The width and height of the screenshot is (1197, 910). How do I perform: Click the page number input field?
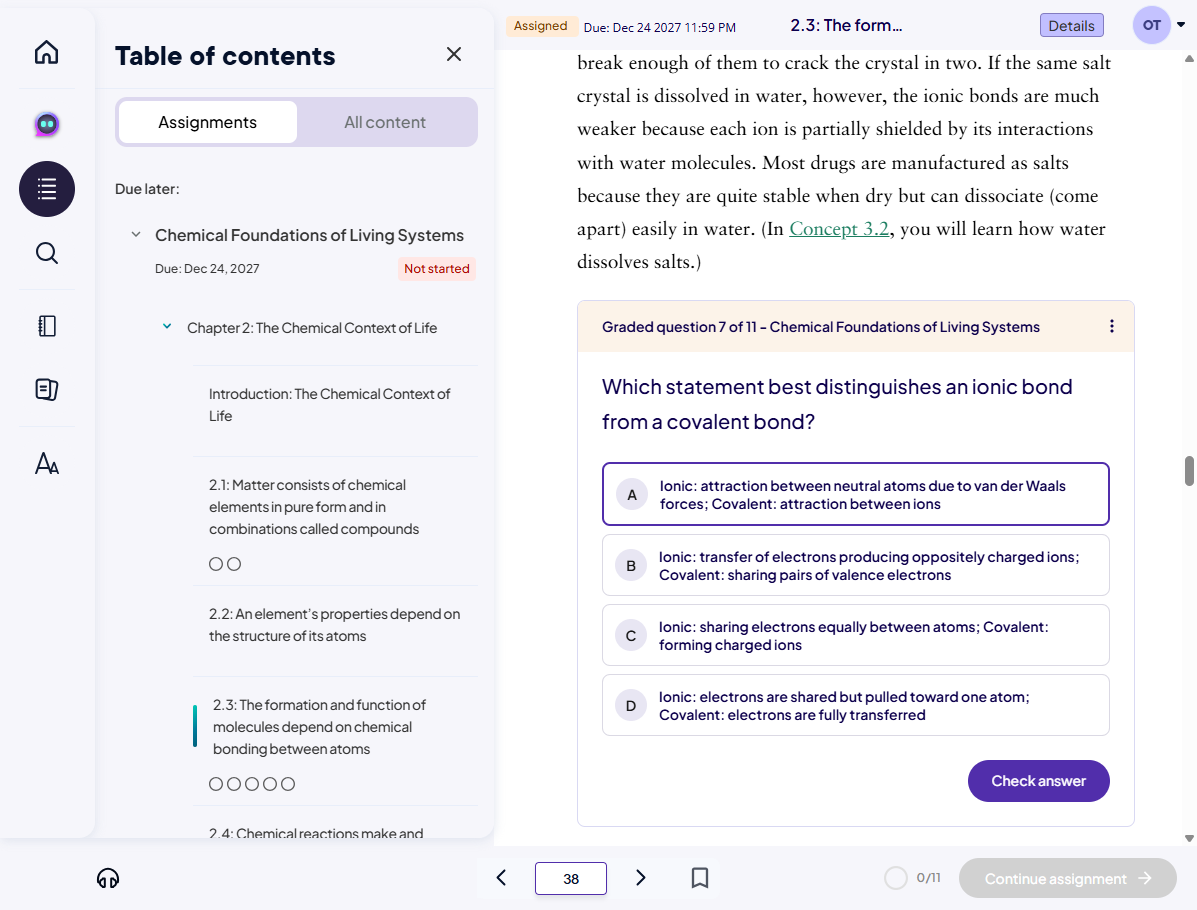(570, 877)
